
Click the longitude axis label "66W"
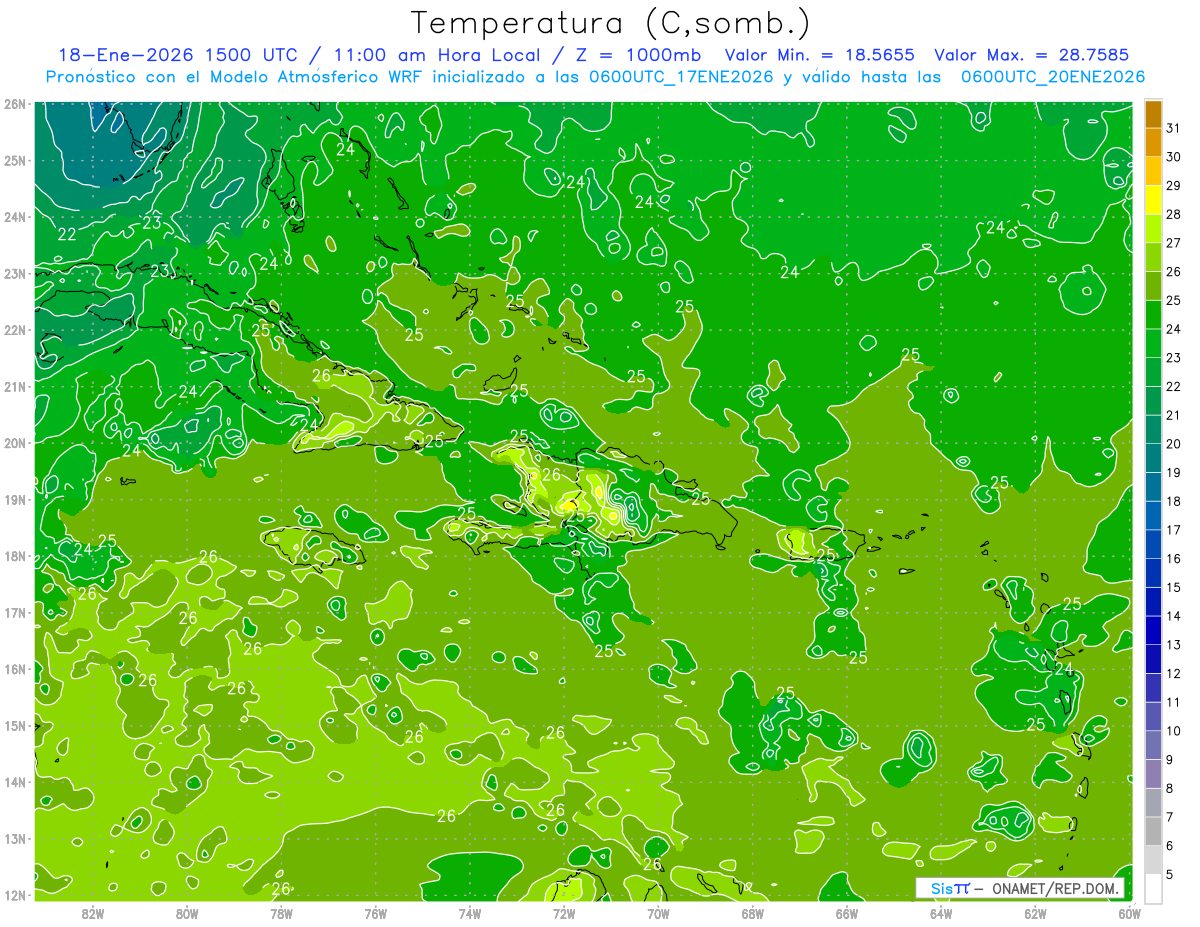point(847,913)
